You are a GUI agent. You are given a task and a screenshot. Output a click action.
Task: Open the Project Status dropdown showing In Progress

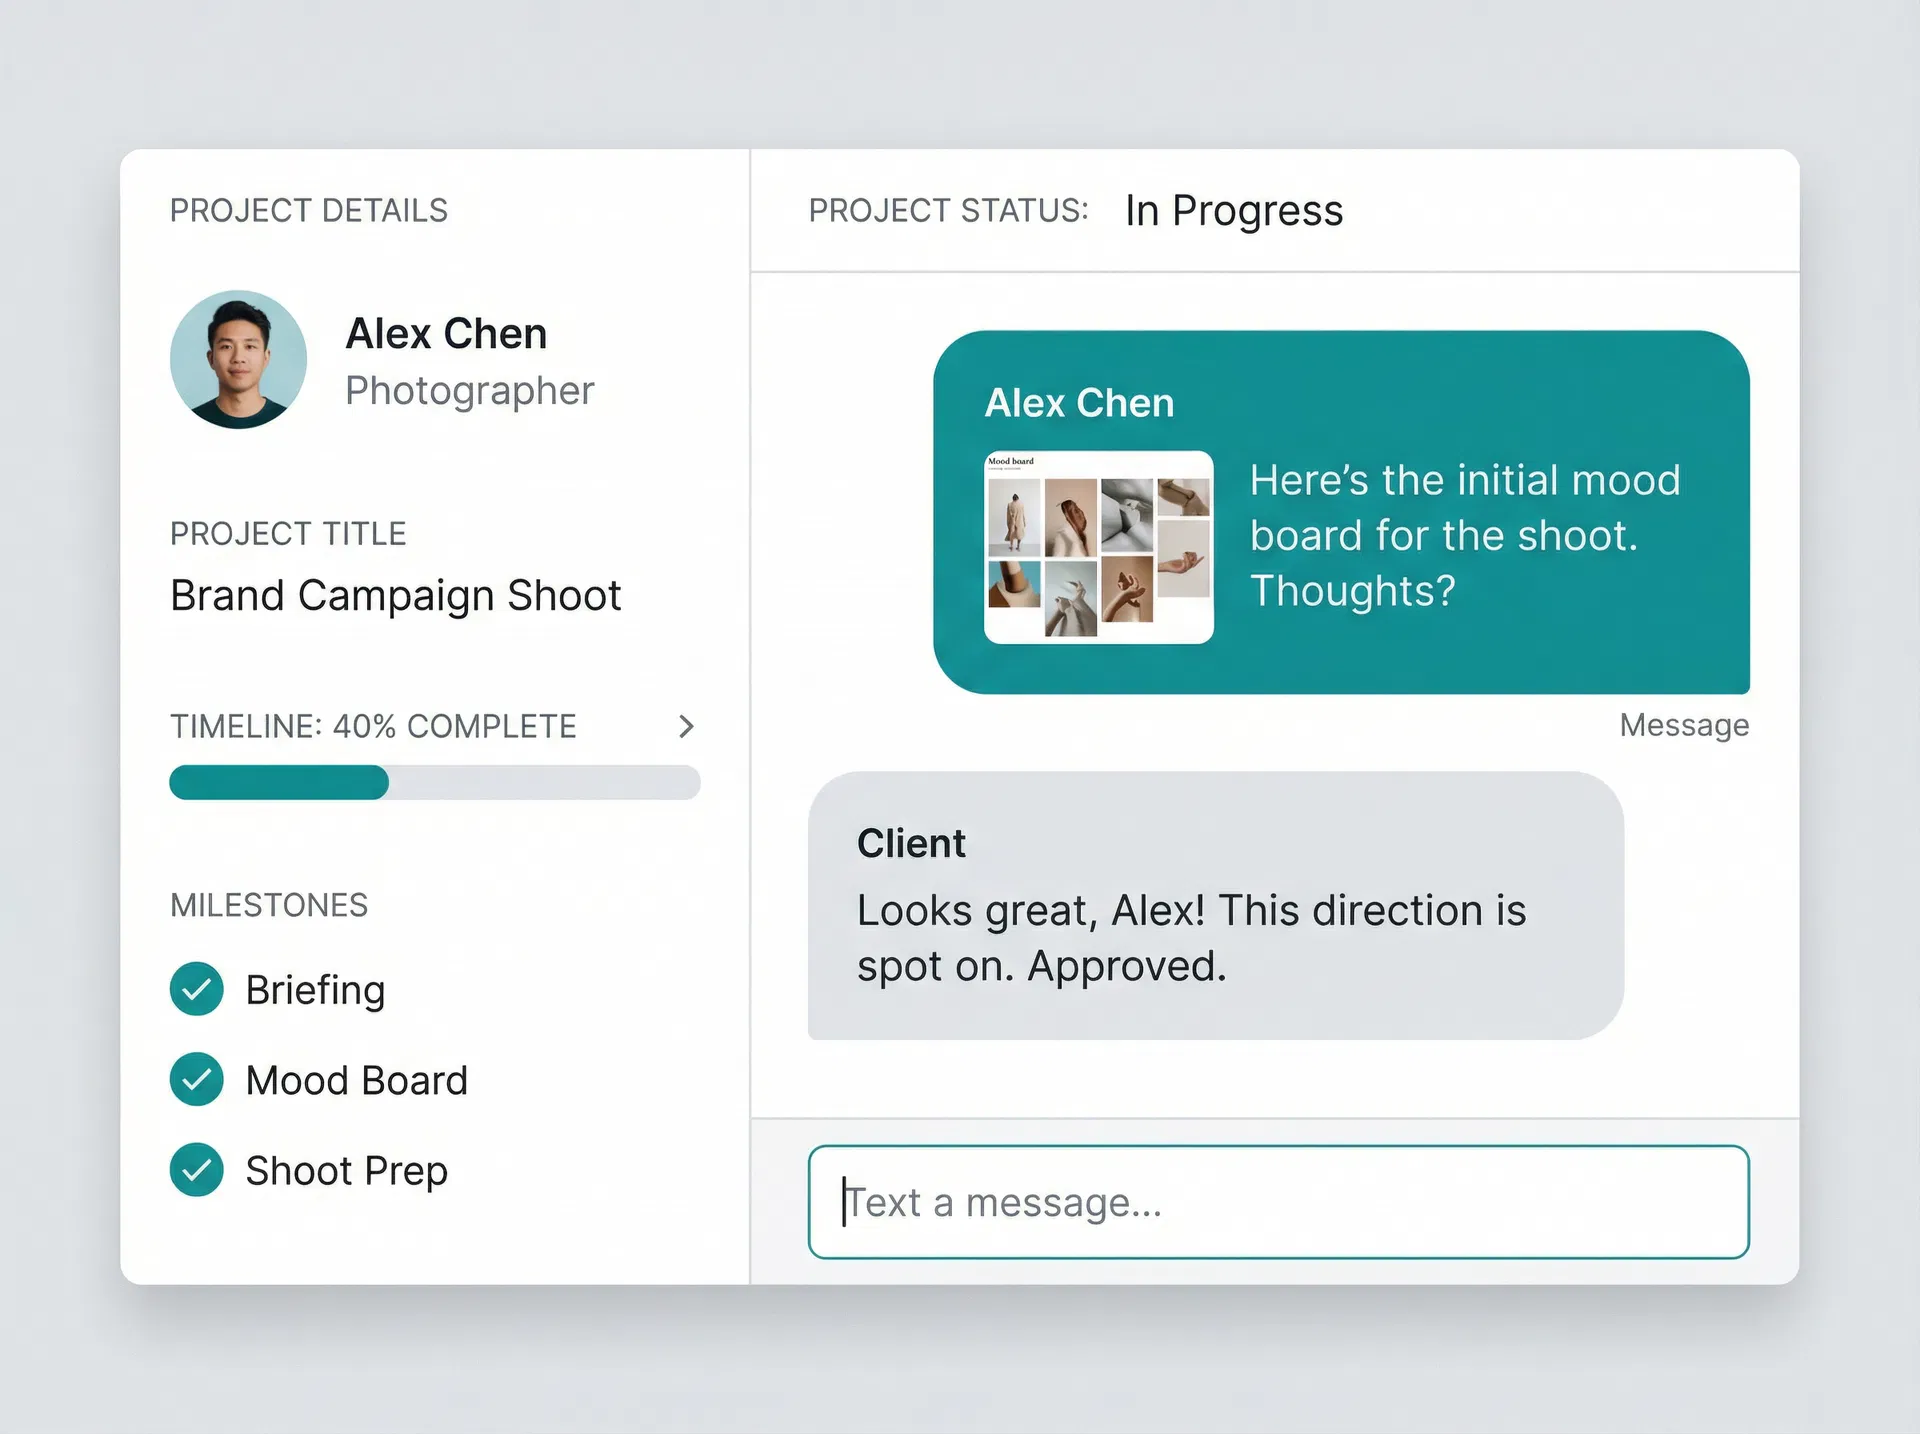coord(1233,211)
